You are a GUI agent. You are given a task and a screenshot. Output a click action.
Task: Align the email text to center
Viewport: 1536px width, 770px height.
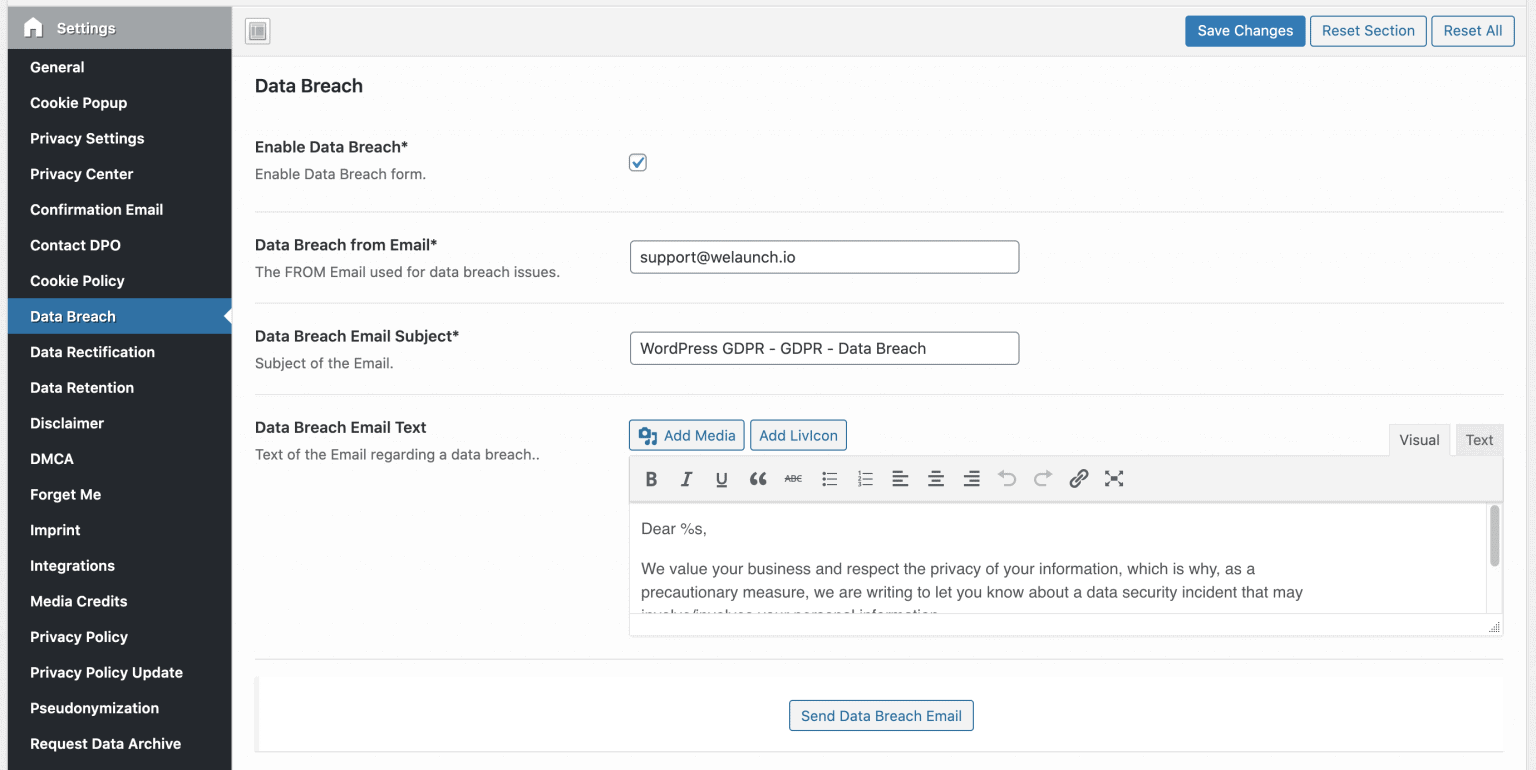[936, 479]
